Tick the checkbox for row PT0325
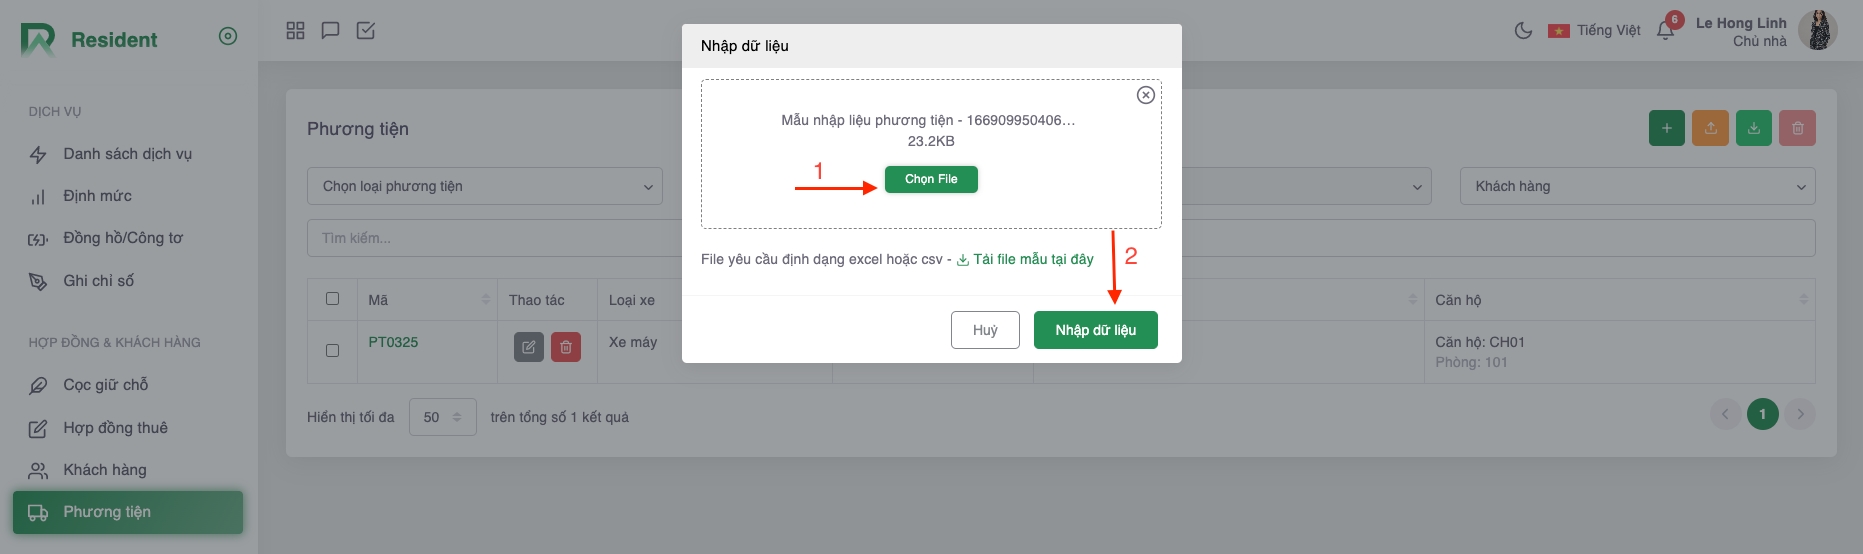 point(333,350)
